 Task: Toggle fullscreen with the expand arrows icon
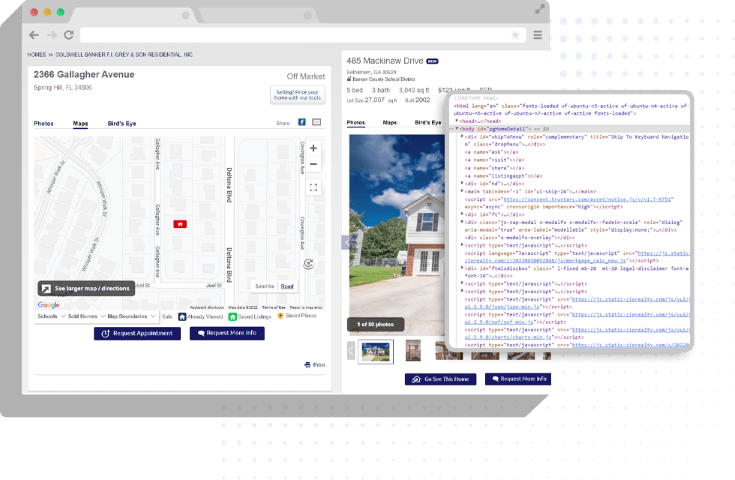click(540, 9)
